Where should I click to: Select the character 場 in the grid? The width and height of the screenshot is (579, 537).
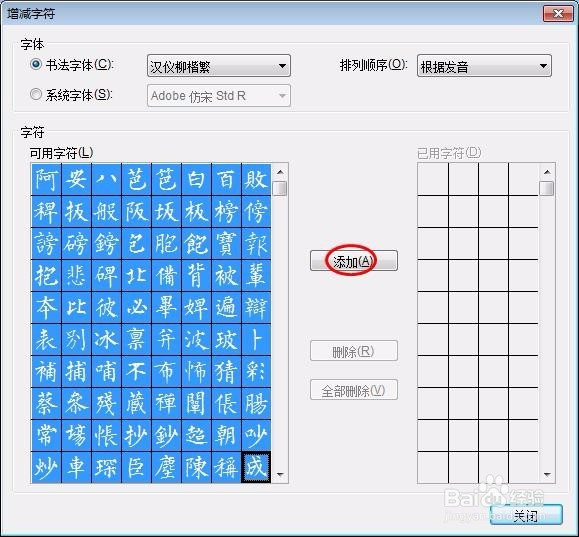click(x=76, y=435)
